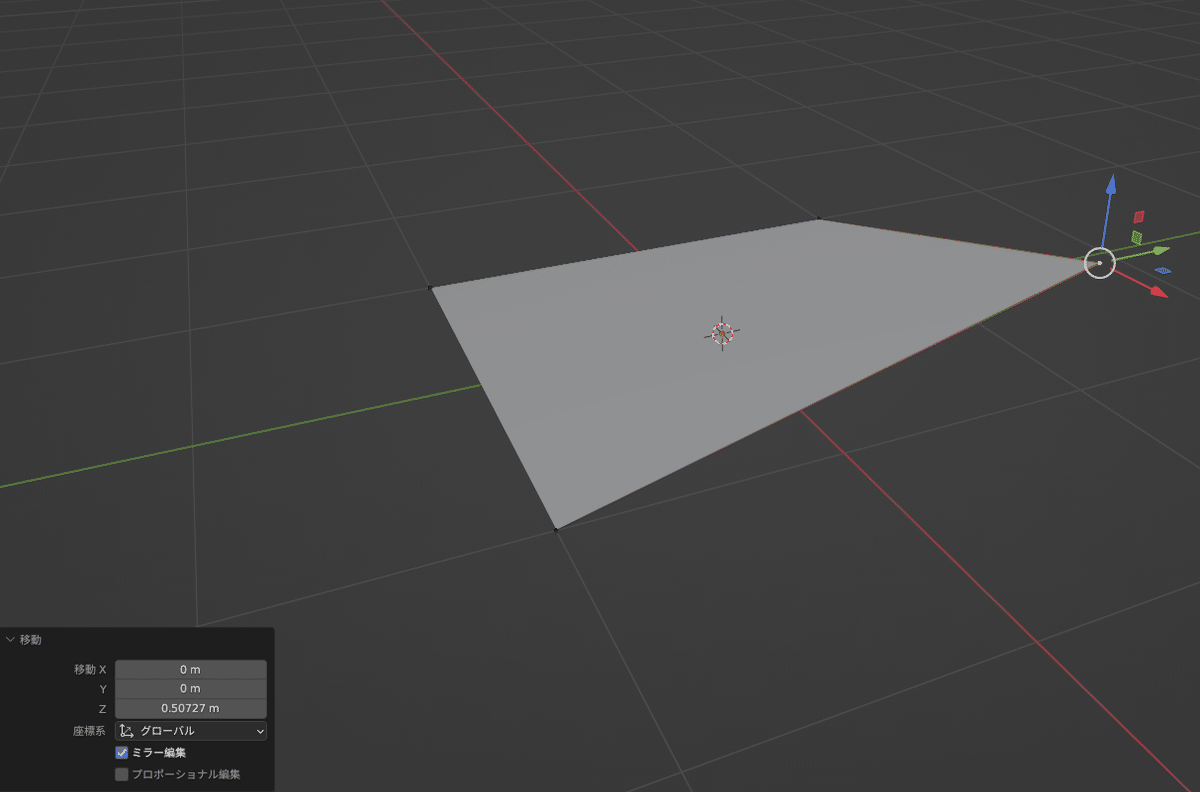This screenshot has height=792, width=1200.
Task: Click the green plane handle of the move gizmo
Action: click(x=1137, y=237)
